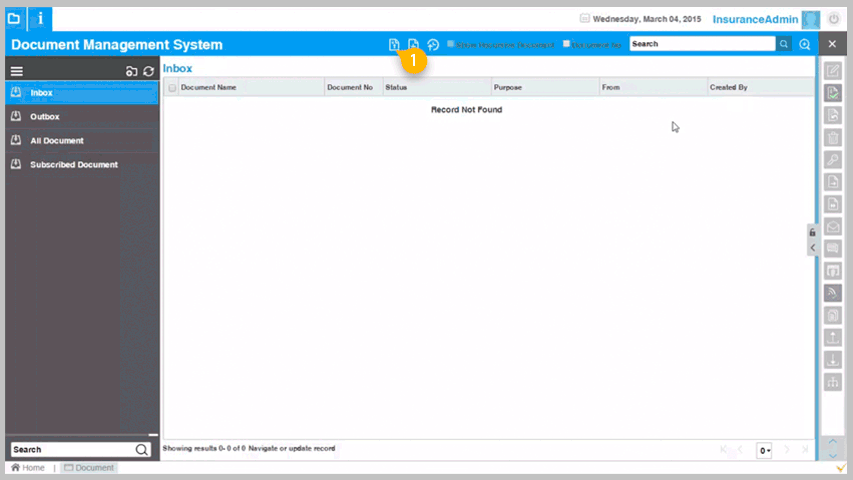This screenshot has width=853, height=480.
Task: Click the key icon in right toolbar
Action: tap(833, 160)
